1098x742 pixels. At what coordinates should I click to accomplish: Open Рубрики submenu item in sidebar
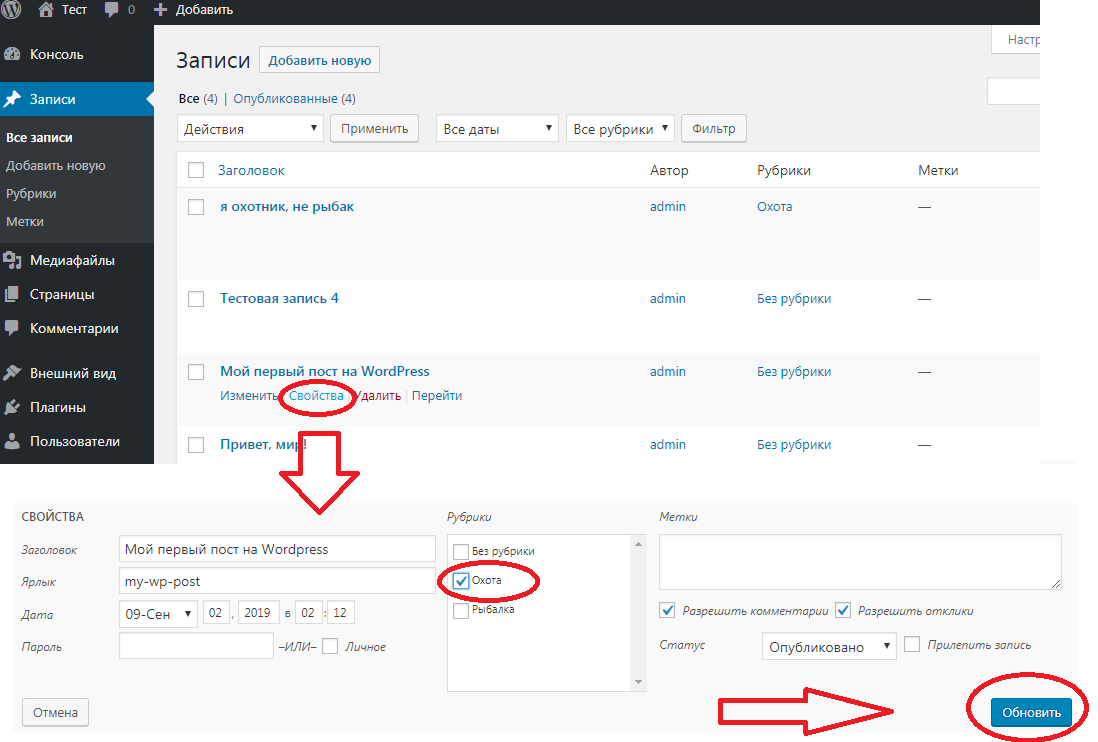tap(31, 194)
